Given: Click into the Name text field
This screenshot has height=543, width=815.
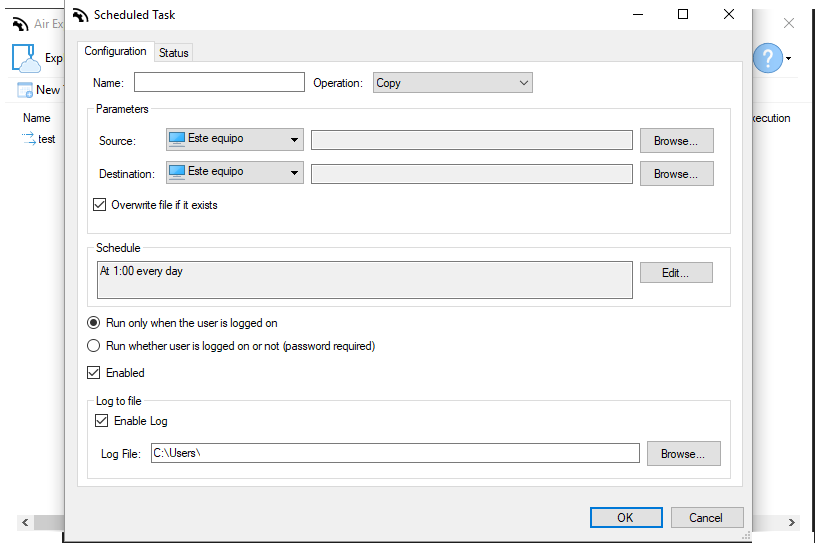Looking at the screenshot, I should click(219, 82).
